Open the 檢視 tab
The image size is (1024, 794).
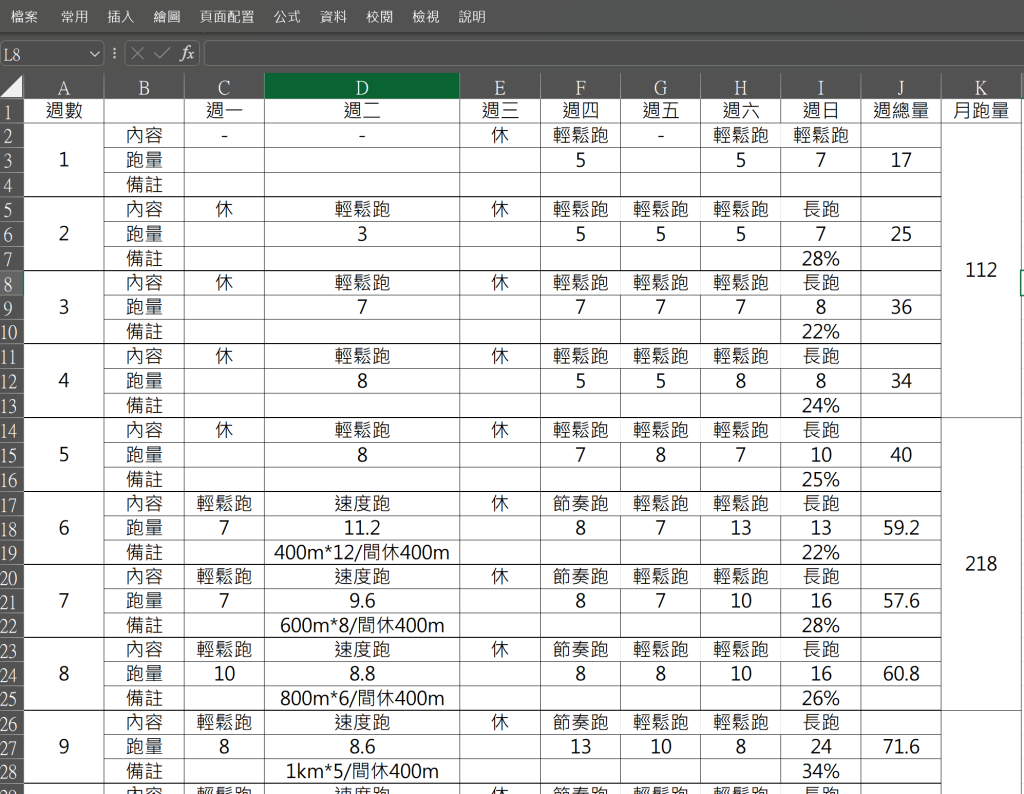coord(426,17)
